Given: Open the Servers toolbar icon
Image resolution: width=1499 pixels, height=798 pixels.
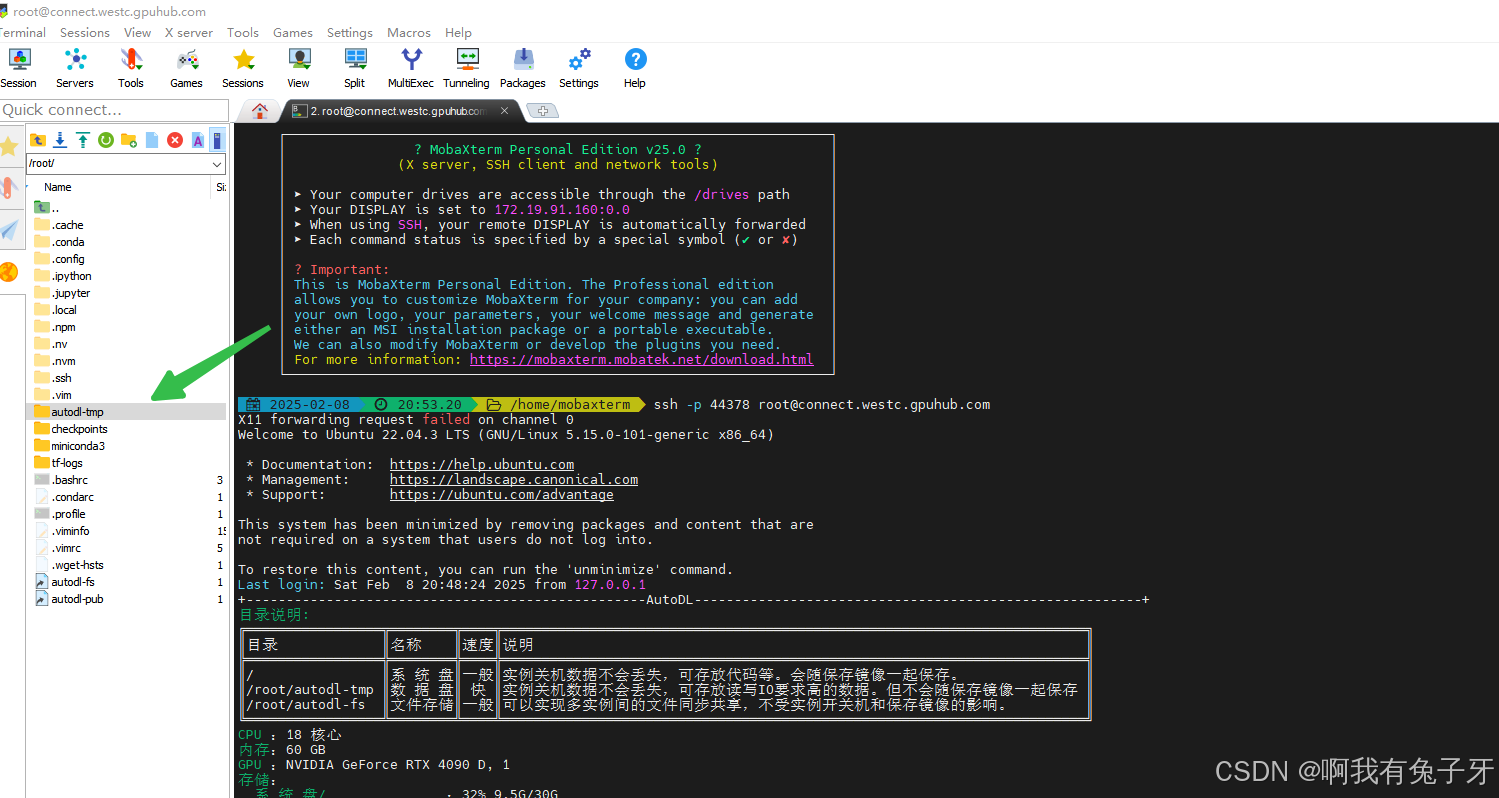Looking at the screenshot, I should pos(74,68).
